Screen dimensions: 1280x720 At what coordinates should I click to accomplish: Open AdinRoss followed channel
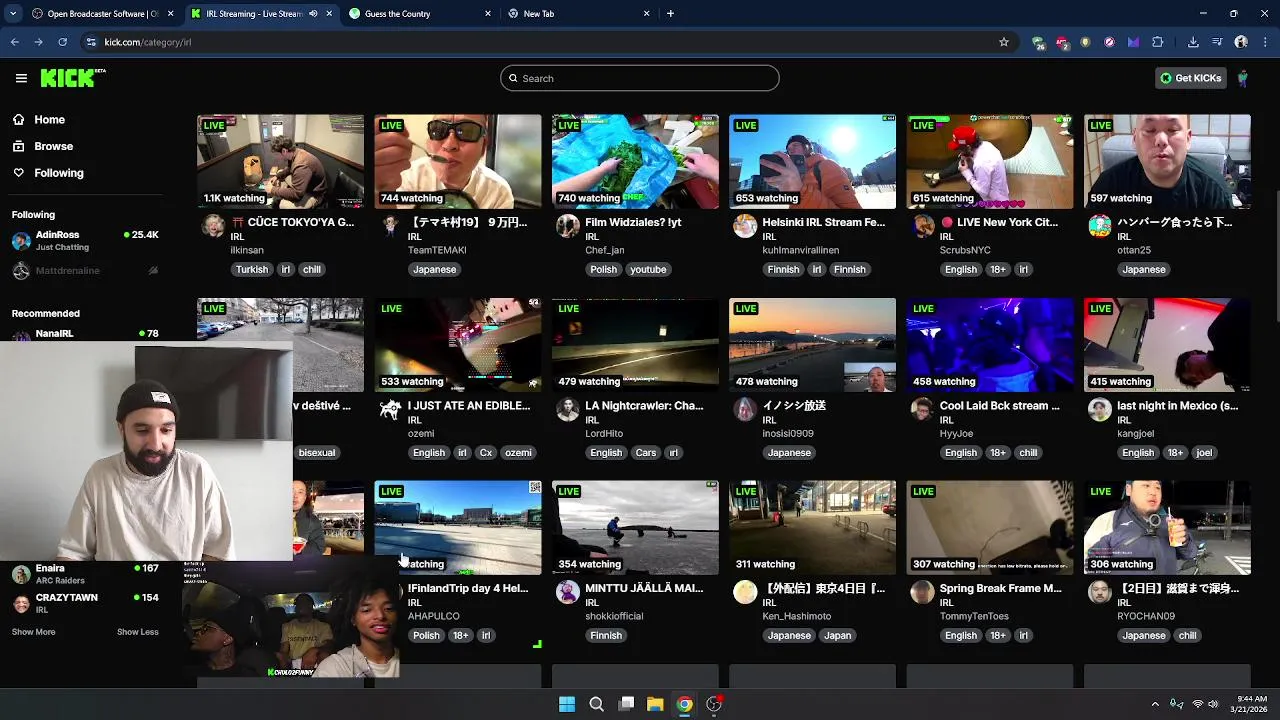tap(85, 240)
